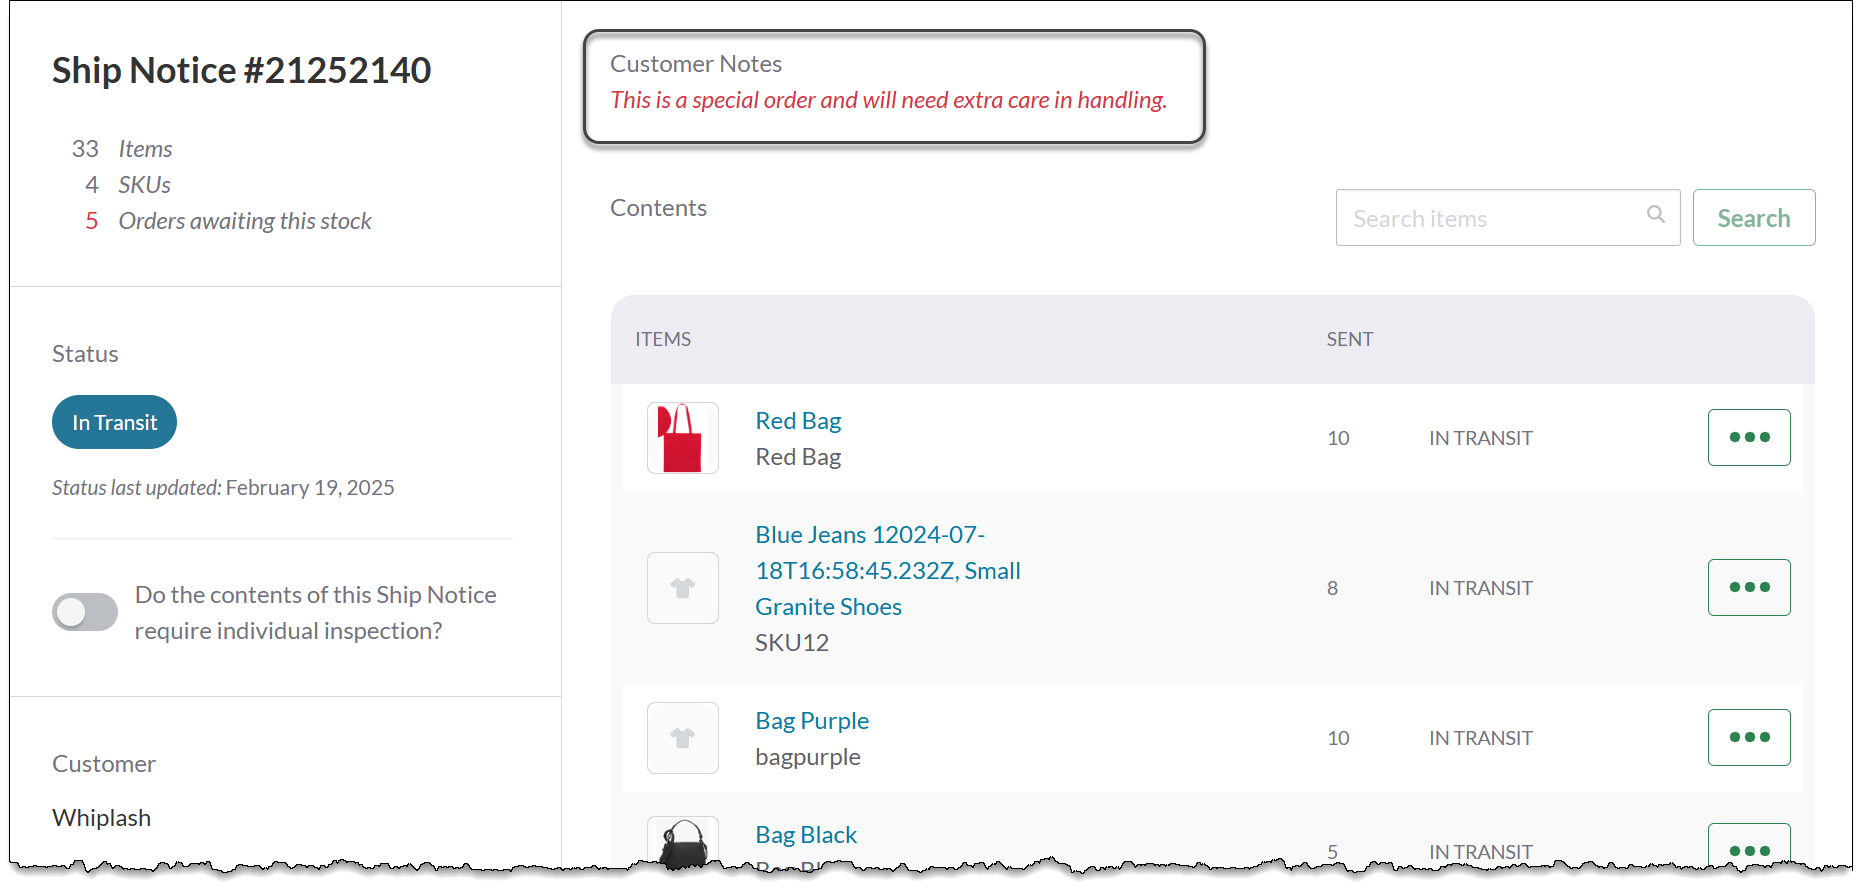Focus the Search items input field
The width and height of the screenshot is (1862, 894).
(x=1508, y=218)
